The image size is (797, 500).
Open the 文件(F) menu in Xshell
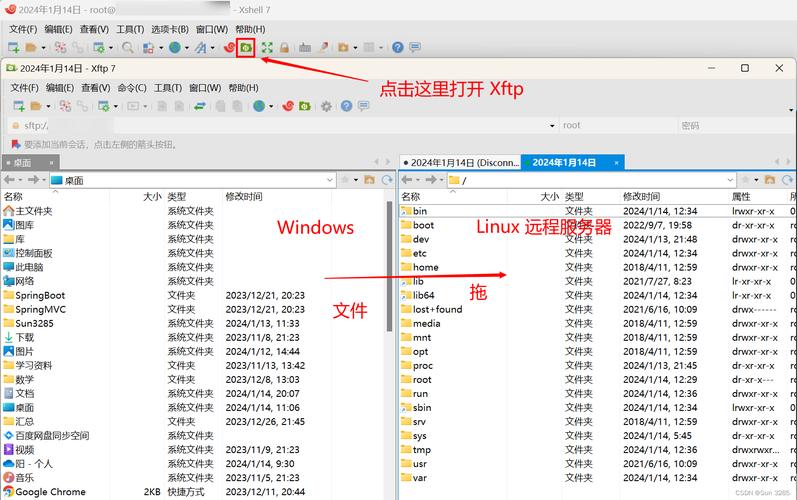[x=23, y=29]
